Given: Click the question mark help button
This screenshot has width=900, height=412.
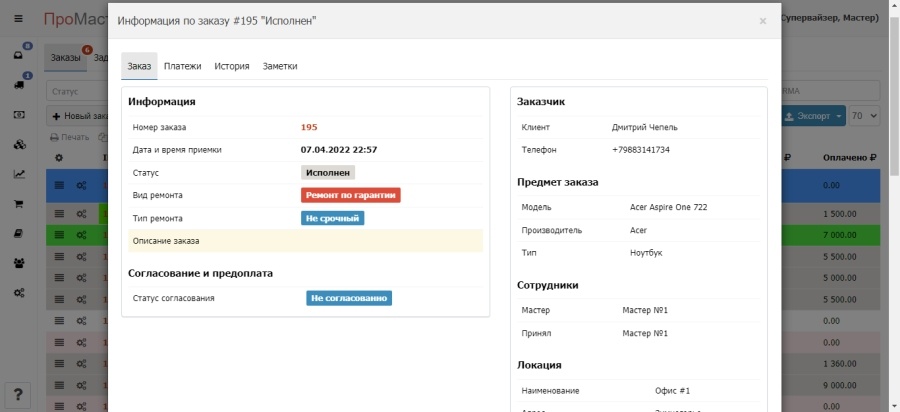Looking at the screenshot, I should pyautogui.click(x=19, y=394).
